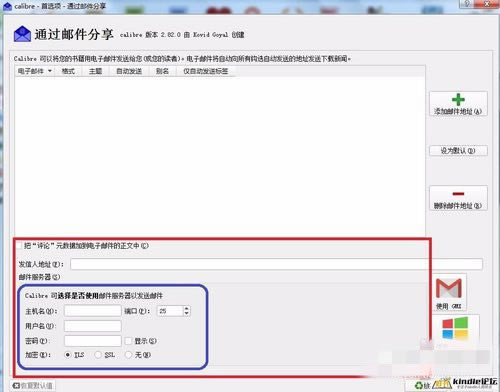
Task: Click the blue envelope share by mail icon
Action: pyautogui.click(x=22, y=34)
